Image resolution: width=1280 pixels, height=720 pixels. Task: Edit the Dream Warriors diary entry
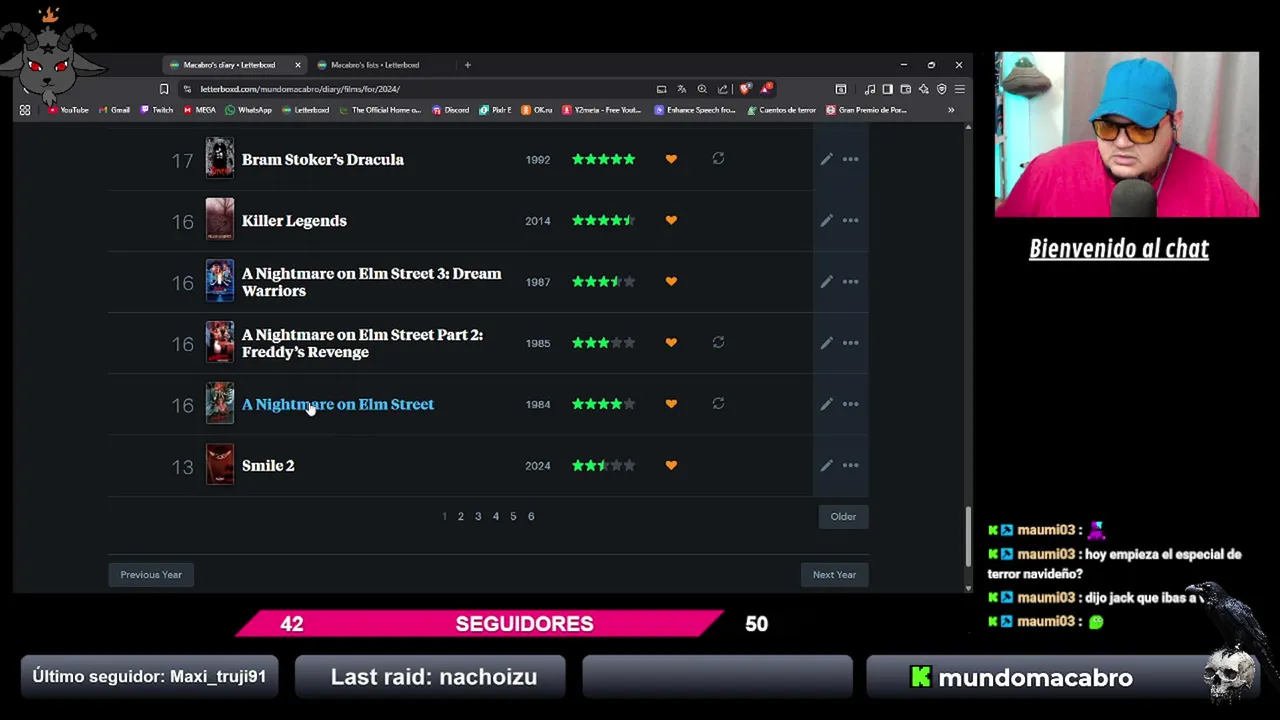click(x=826, y=282)
